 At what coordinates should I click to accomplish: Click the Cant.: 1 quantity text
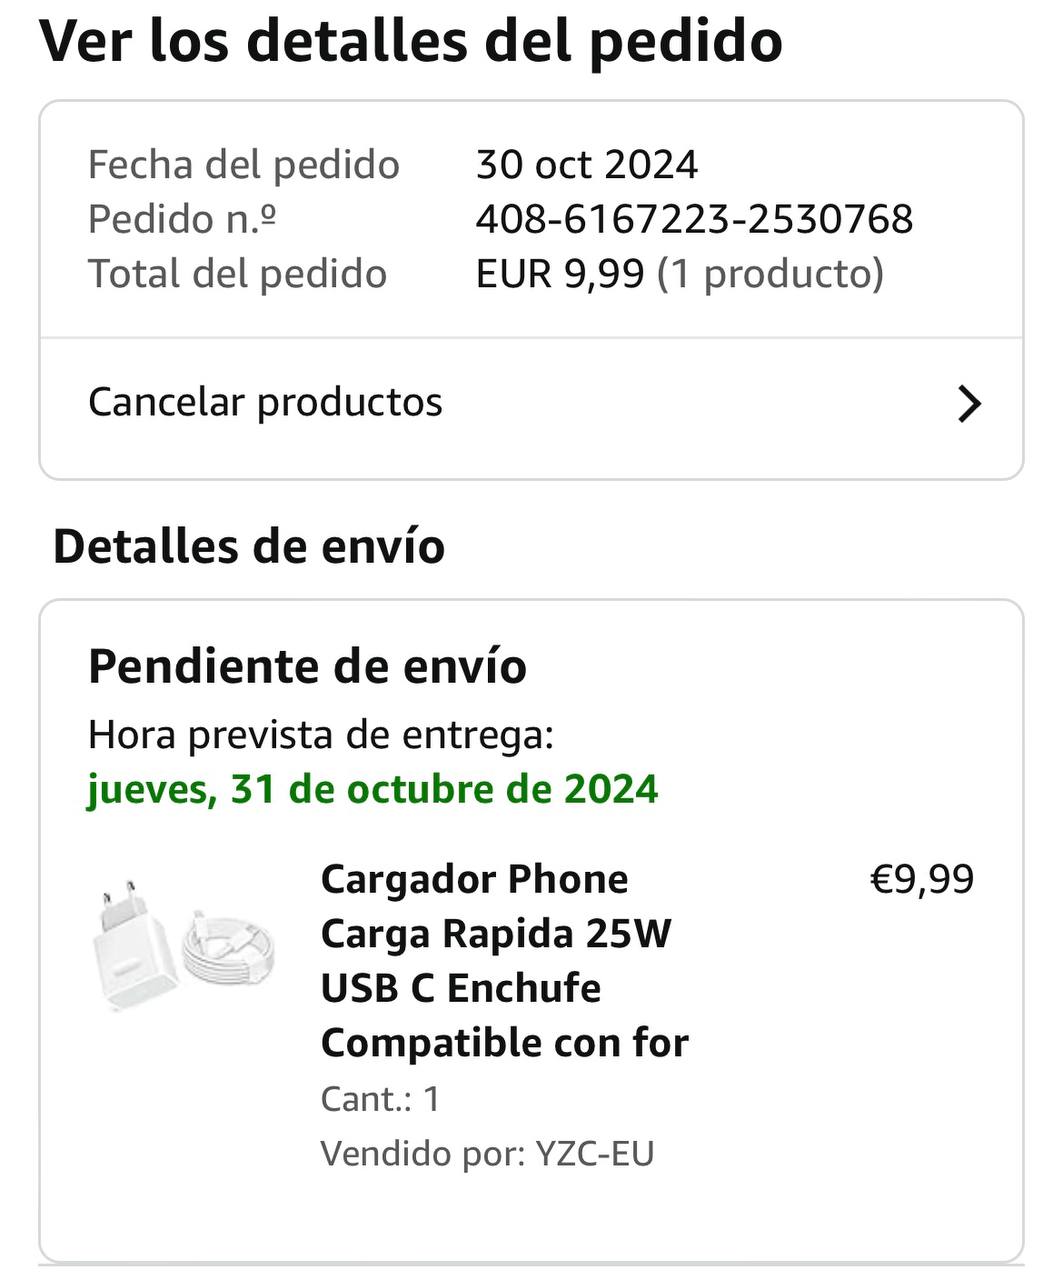380,1099
